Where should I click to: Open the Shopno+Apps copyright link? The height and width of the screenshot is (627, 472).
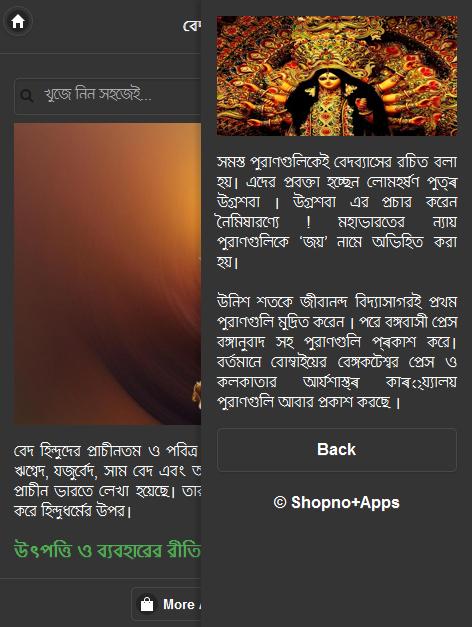click(337, 502)
